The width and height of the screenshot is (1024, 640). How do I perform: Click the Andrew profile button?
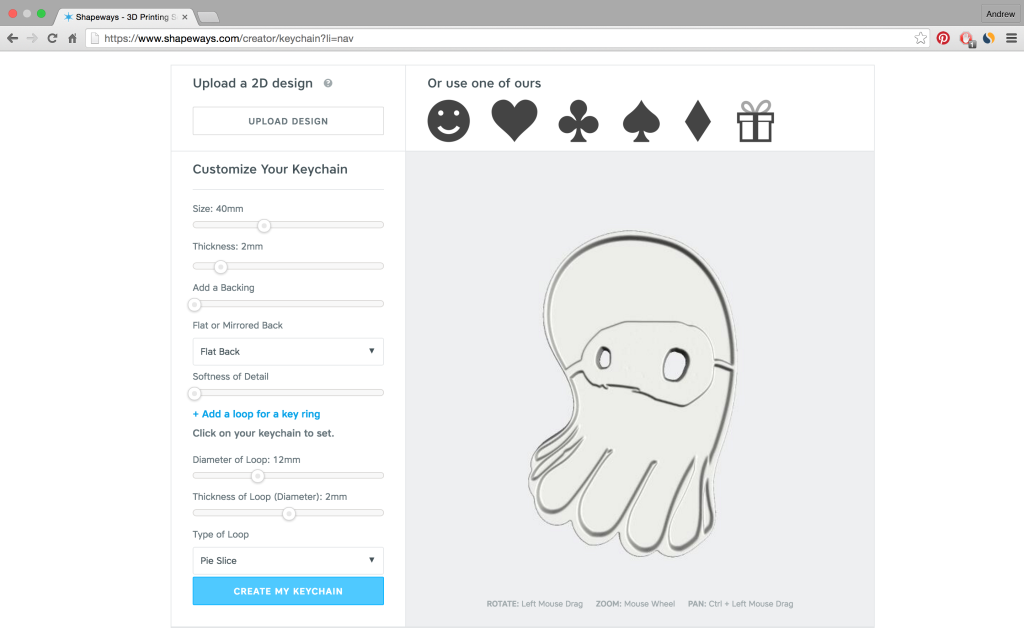click(x=1000, y=14)
